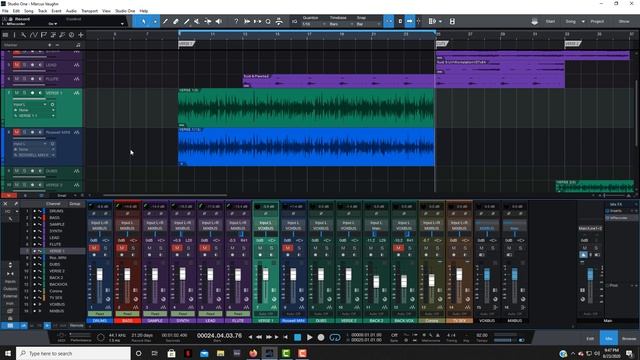Mute the VERSE 1 mixer channel

pyautogui.click(x=260, y=248)
